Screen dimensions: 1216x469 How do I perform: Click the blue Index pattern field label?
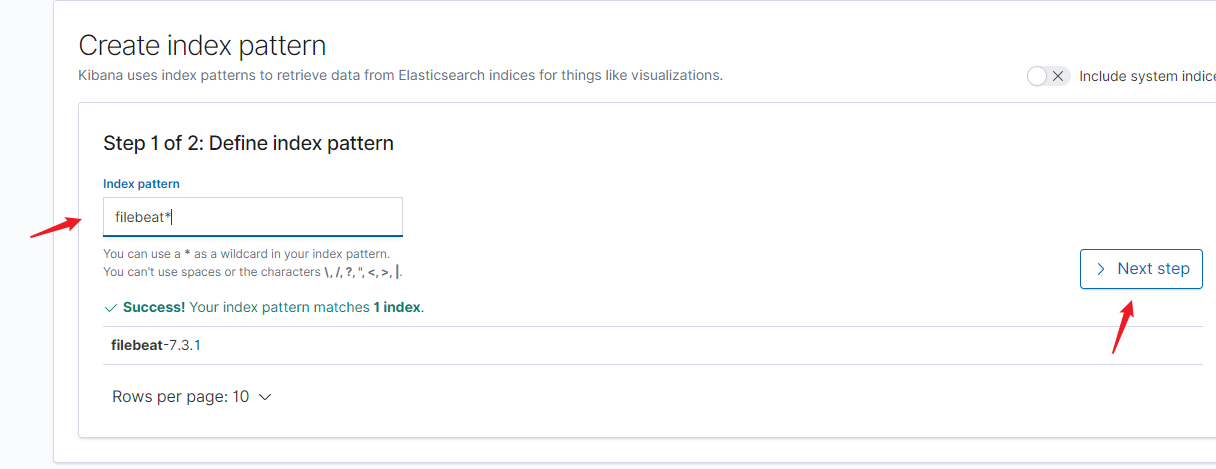[x=141, y=184]
